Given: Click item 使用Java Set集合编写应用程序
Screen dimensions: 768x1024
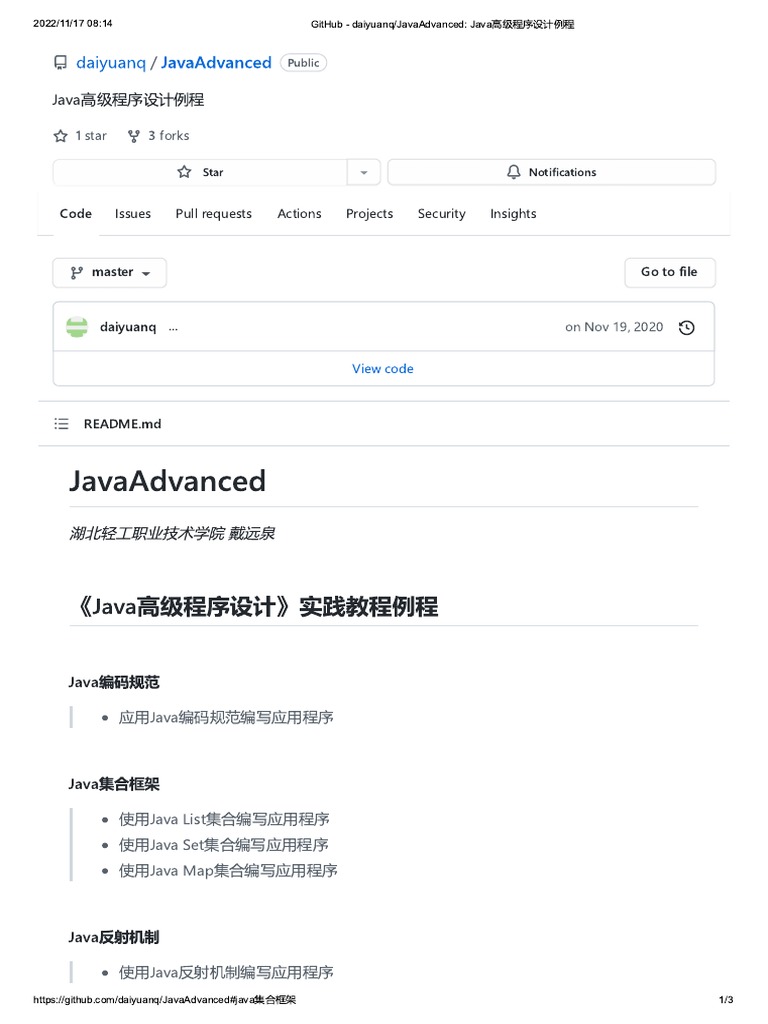Looking at the screenshot, I should (x=223, y=845).
